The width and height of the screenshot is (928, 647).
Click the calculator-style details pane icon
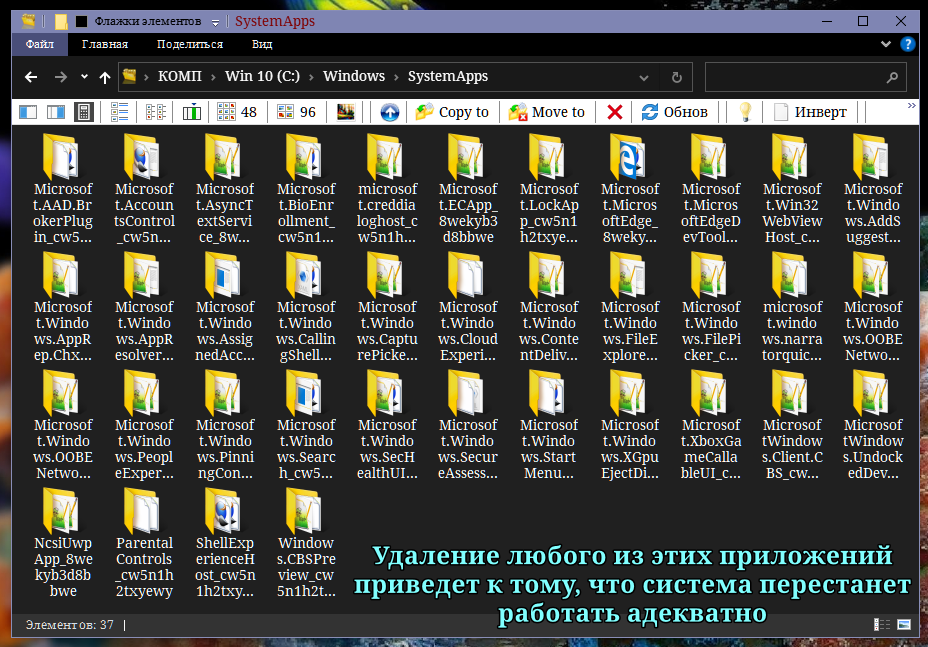click(x=83, y=112)
